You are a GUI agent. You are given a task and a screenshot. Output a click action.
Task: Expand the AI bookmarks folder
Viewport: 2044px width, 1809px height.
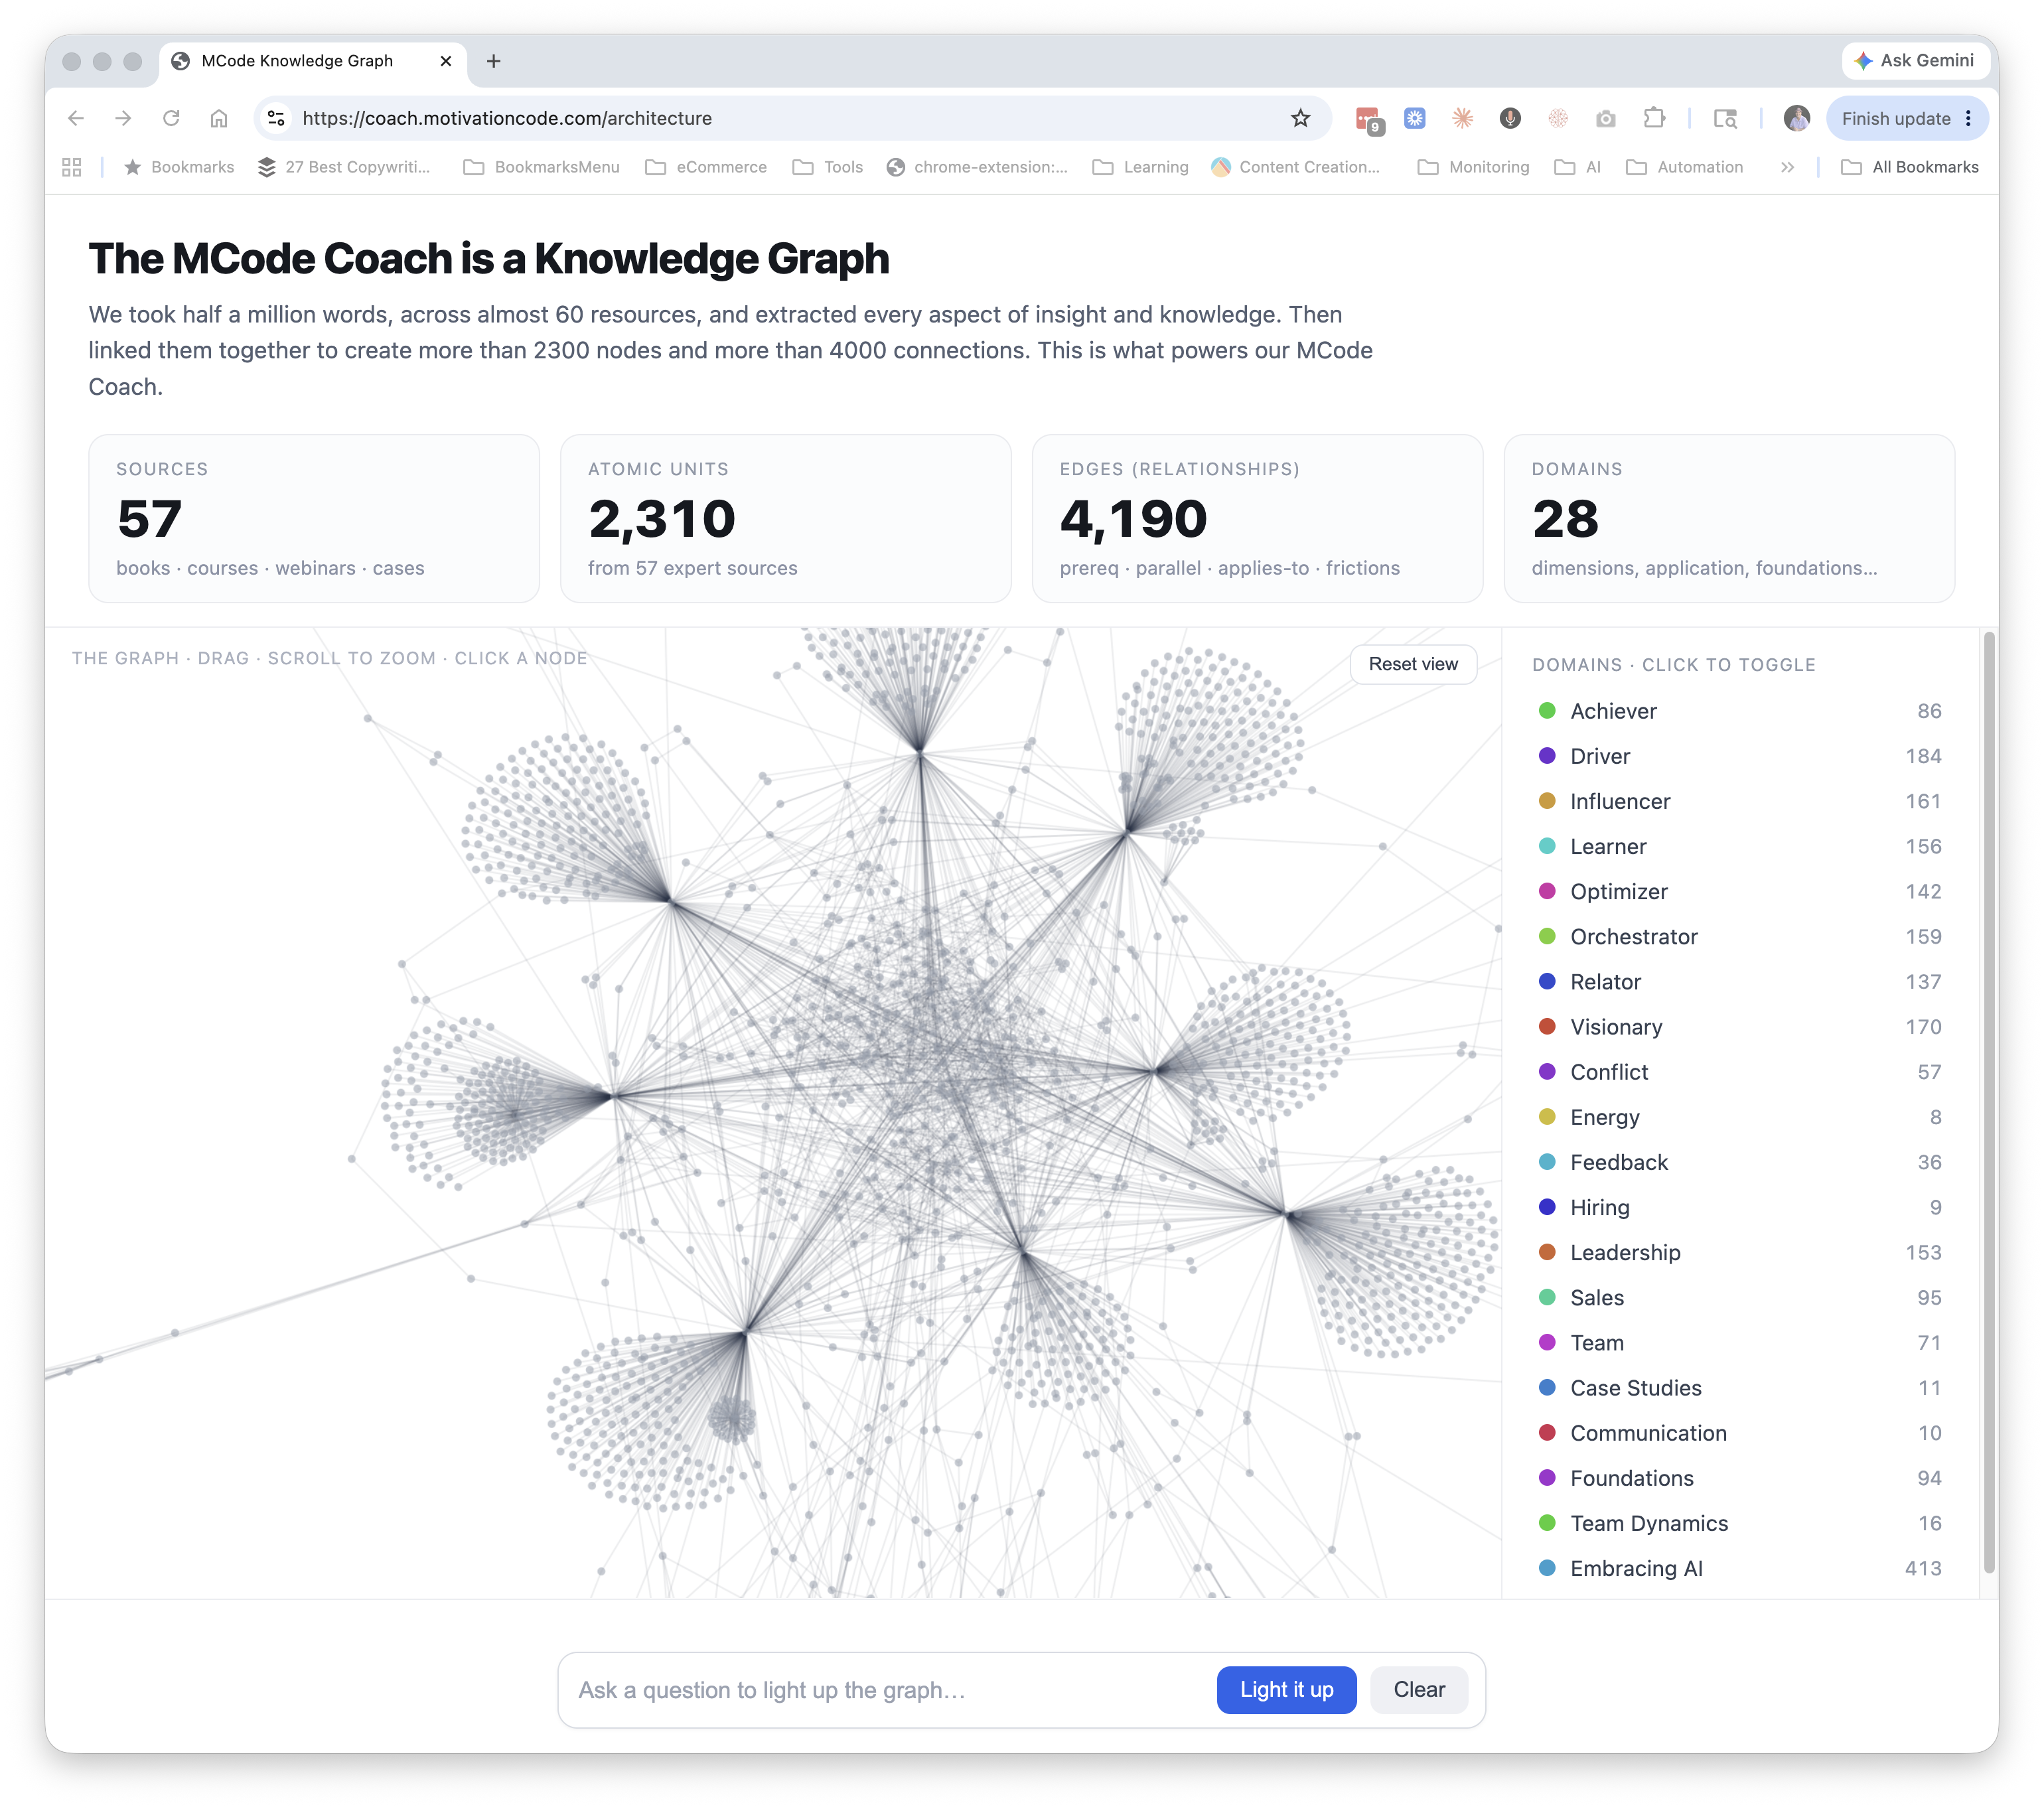tap(1577, 167)
